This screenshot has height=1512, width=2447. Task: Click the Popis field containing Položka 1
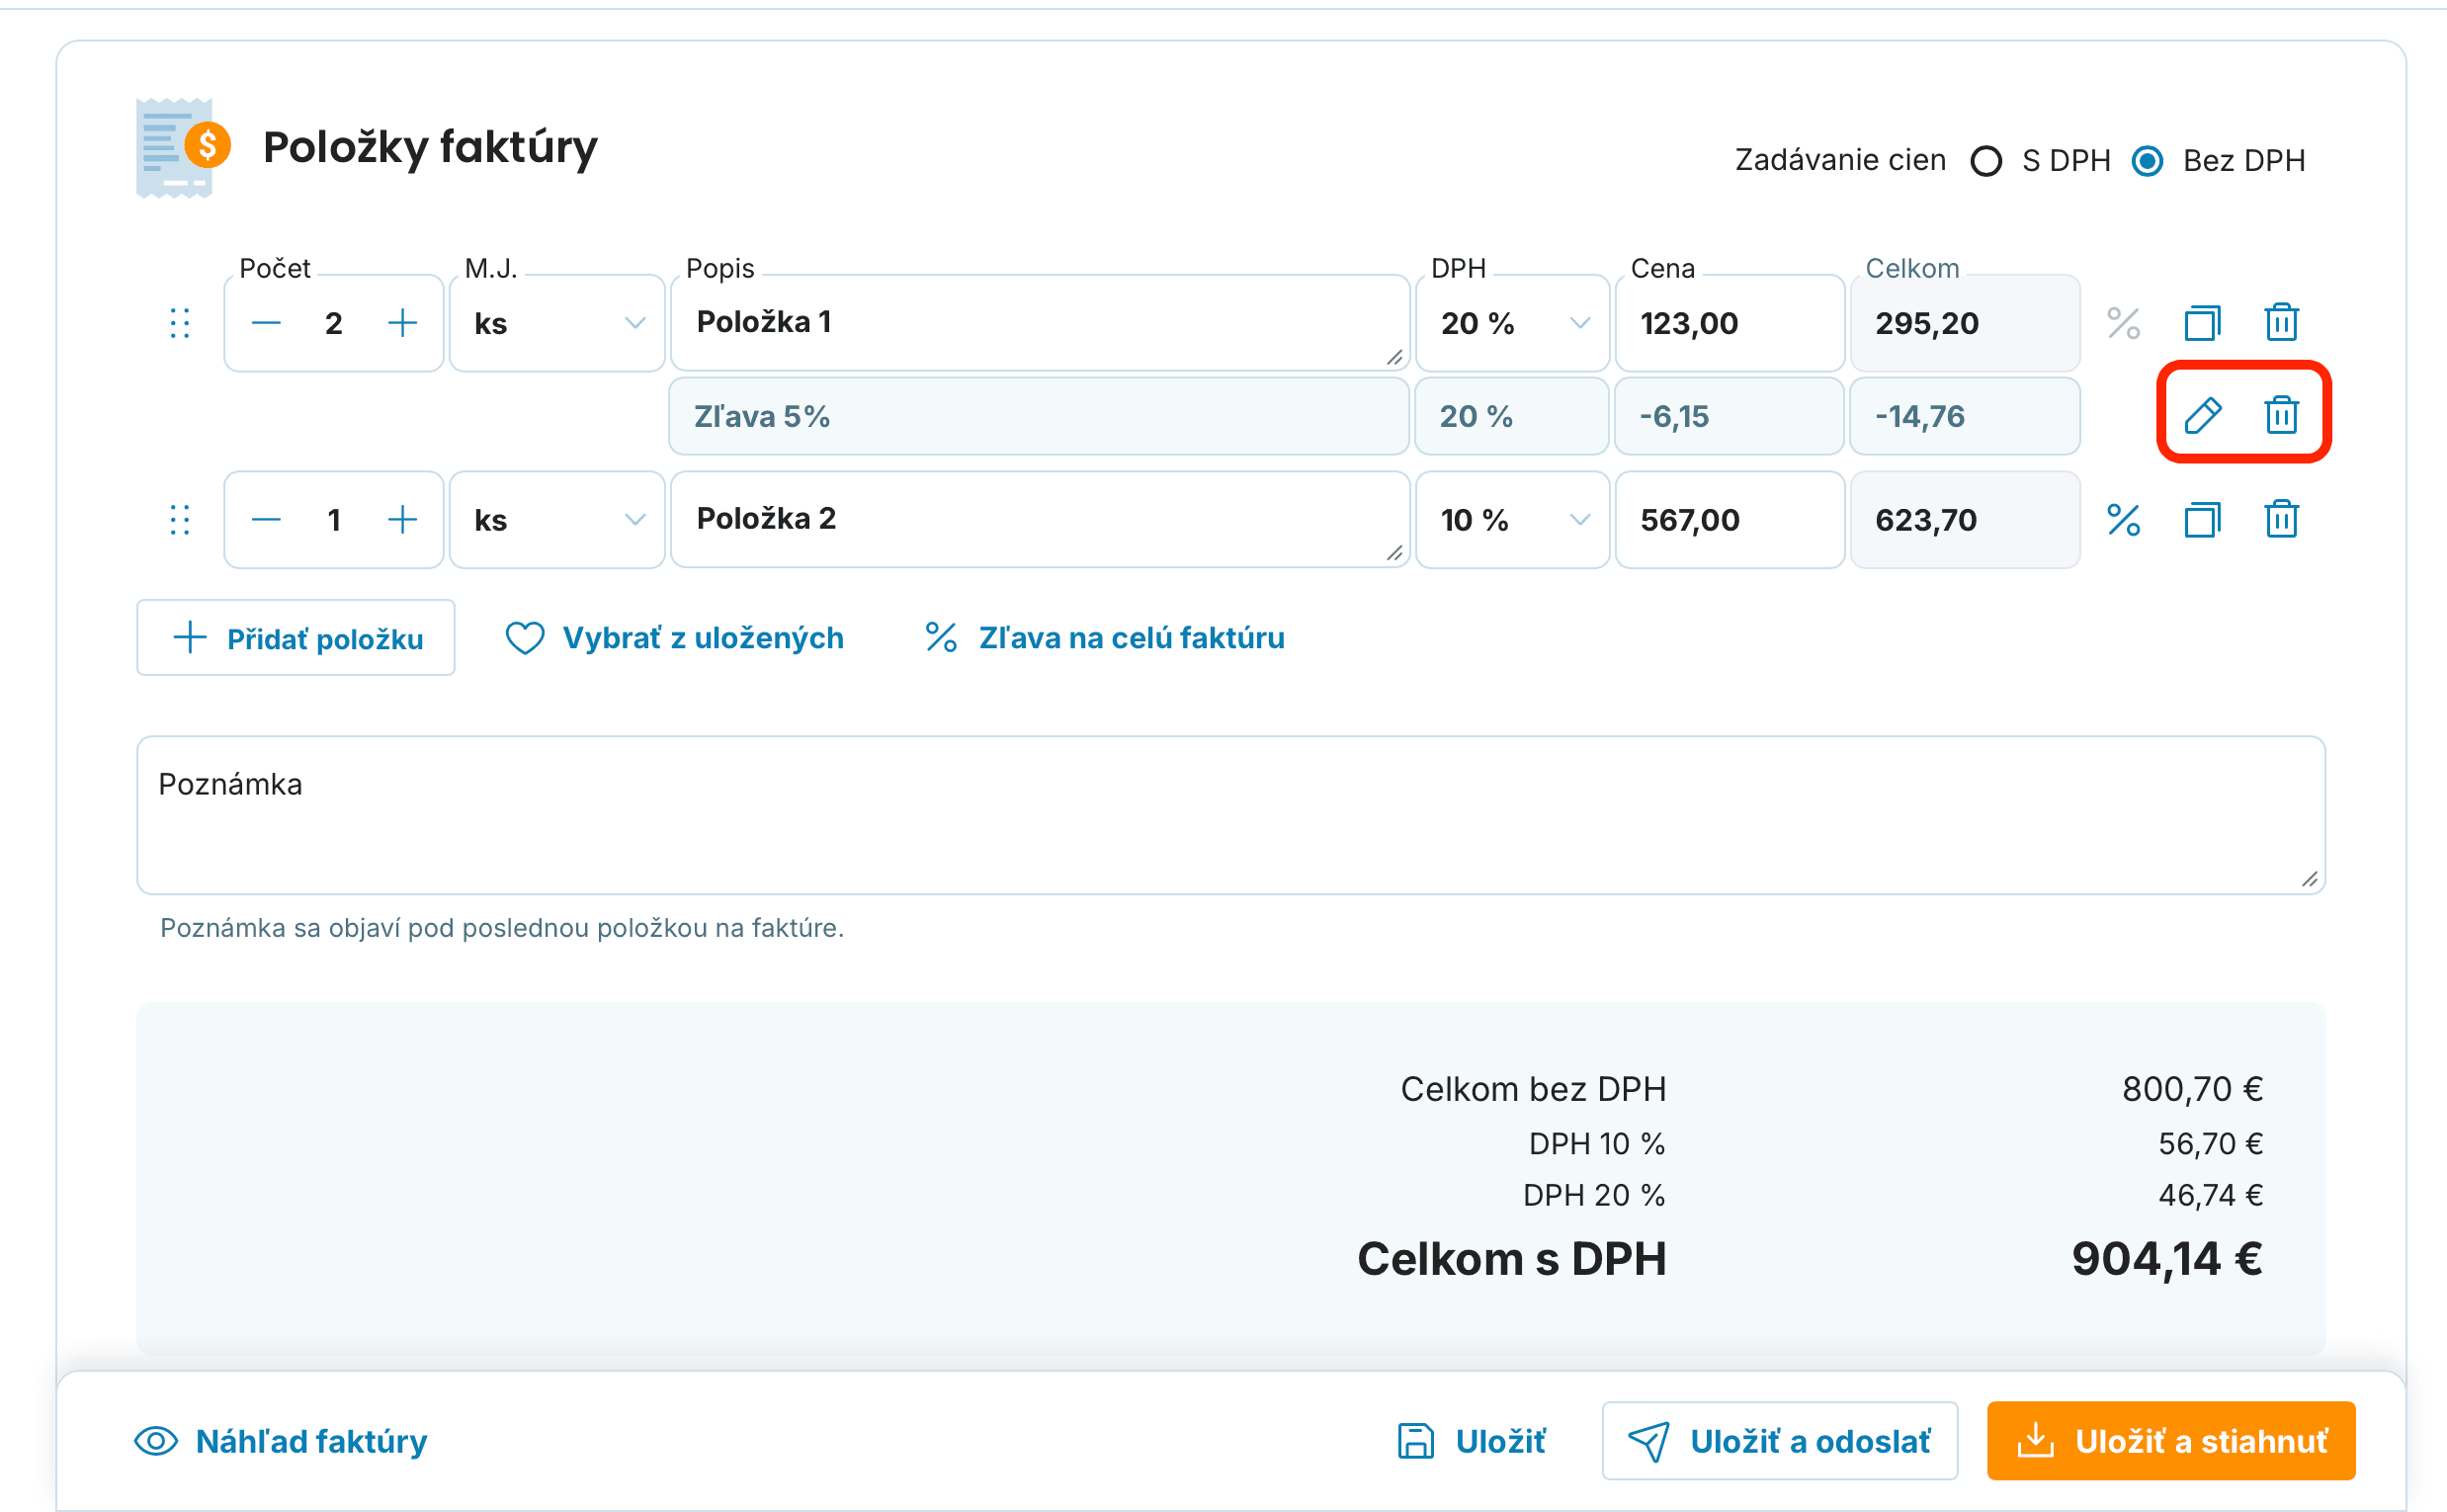[x=1040, y=323]
